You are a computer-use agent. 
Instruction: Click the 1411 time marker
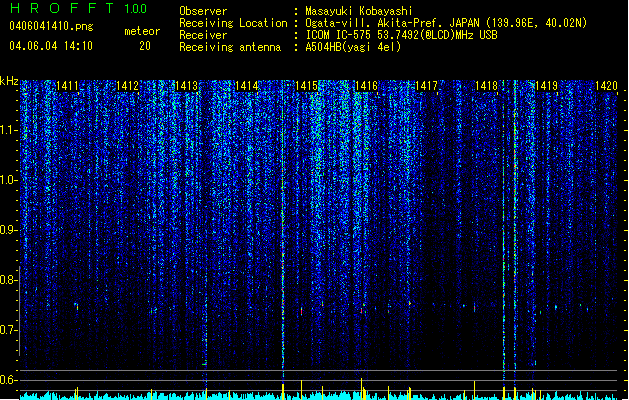click(67, 86)
